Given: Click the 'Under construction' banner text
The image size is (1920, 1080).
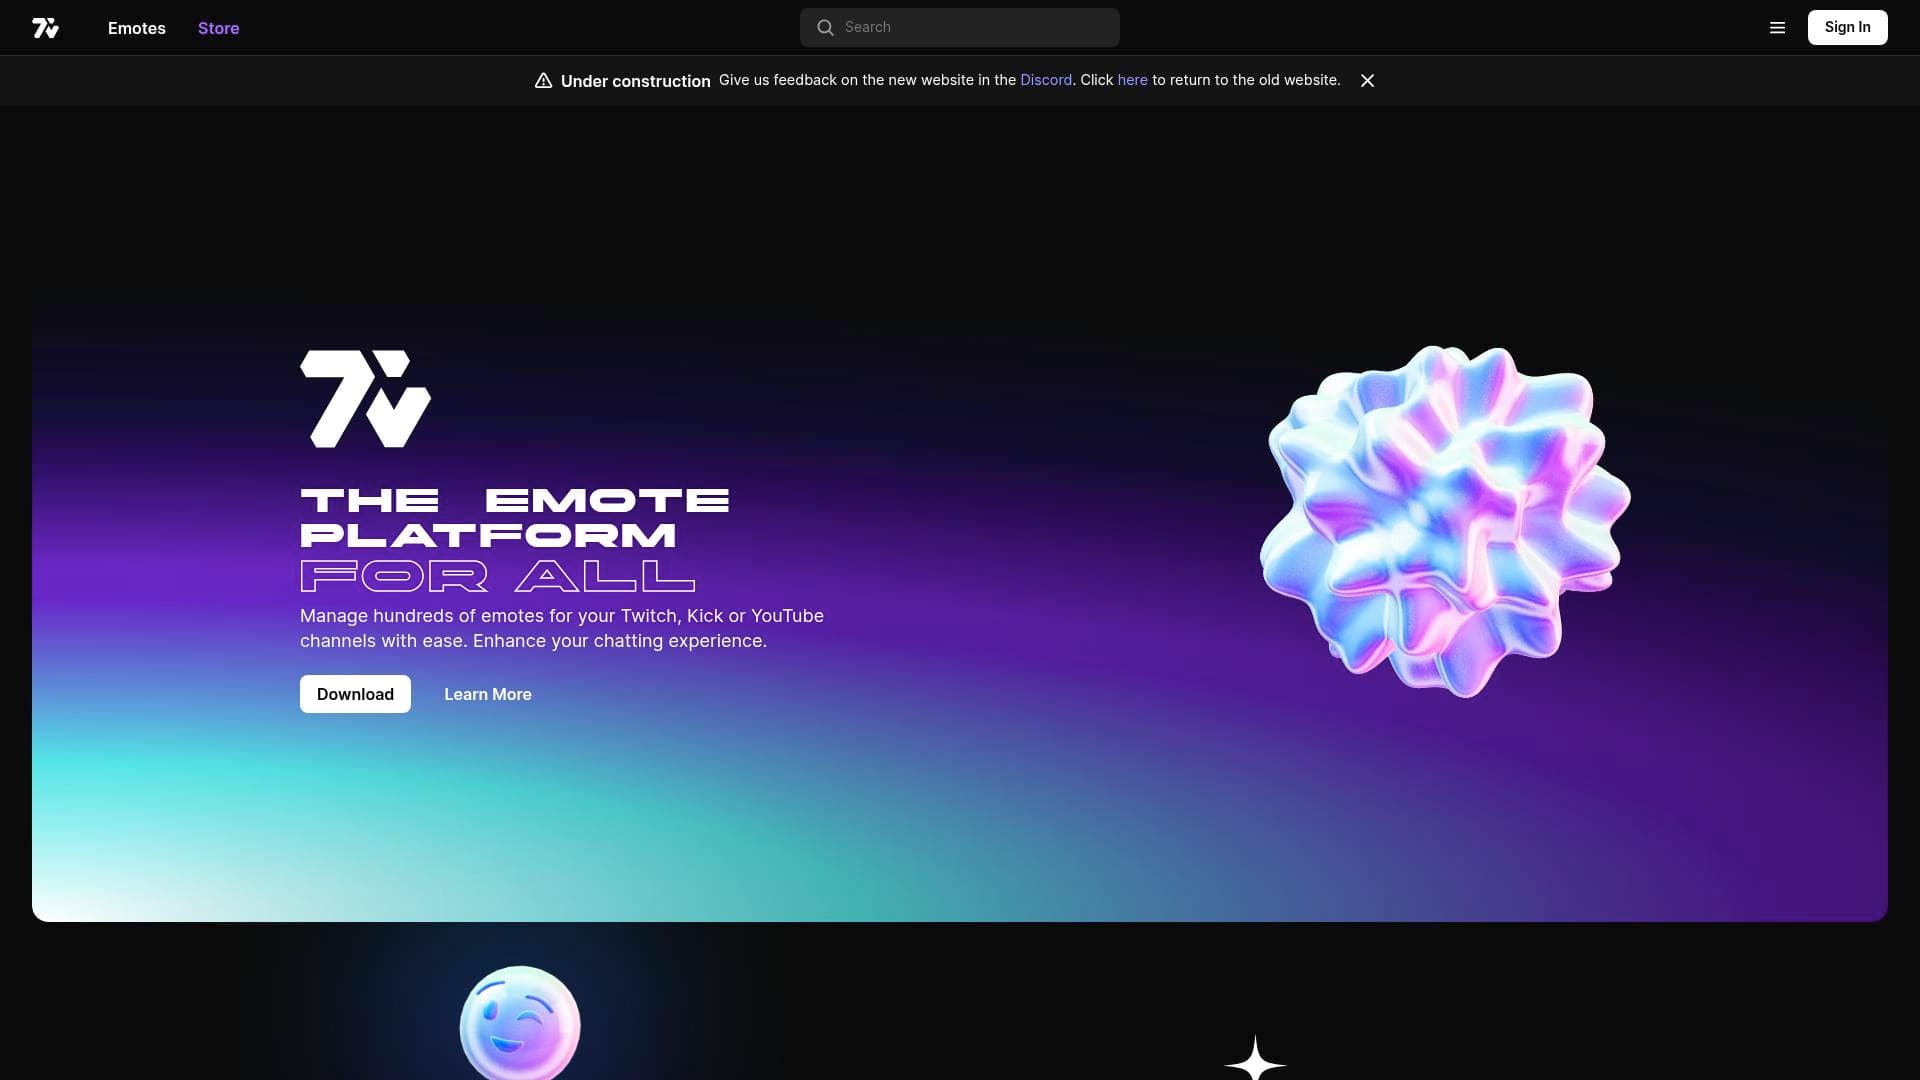Looking at the screenshot, I should click(636, 81).
